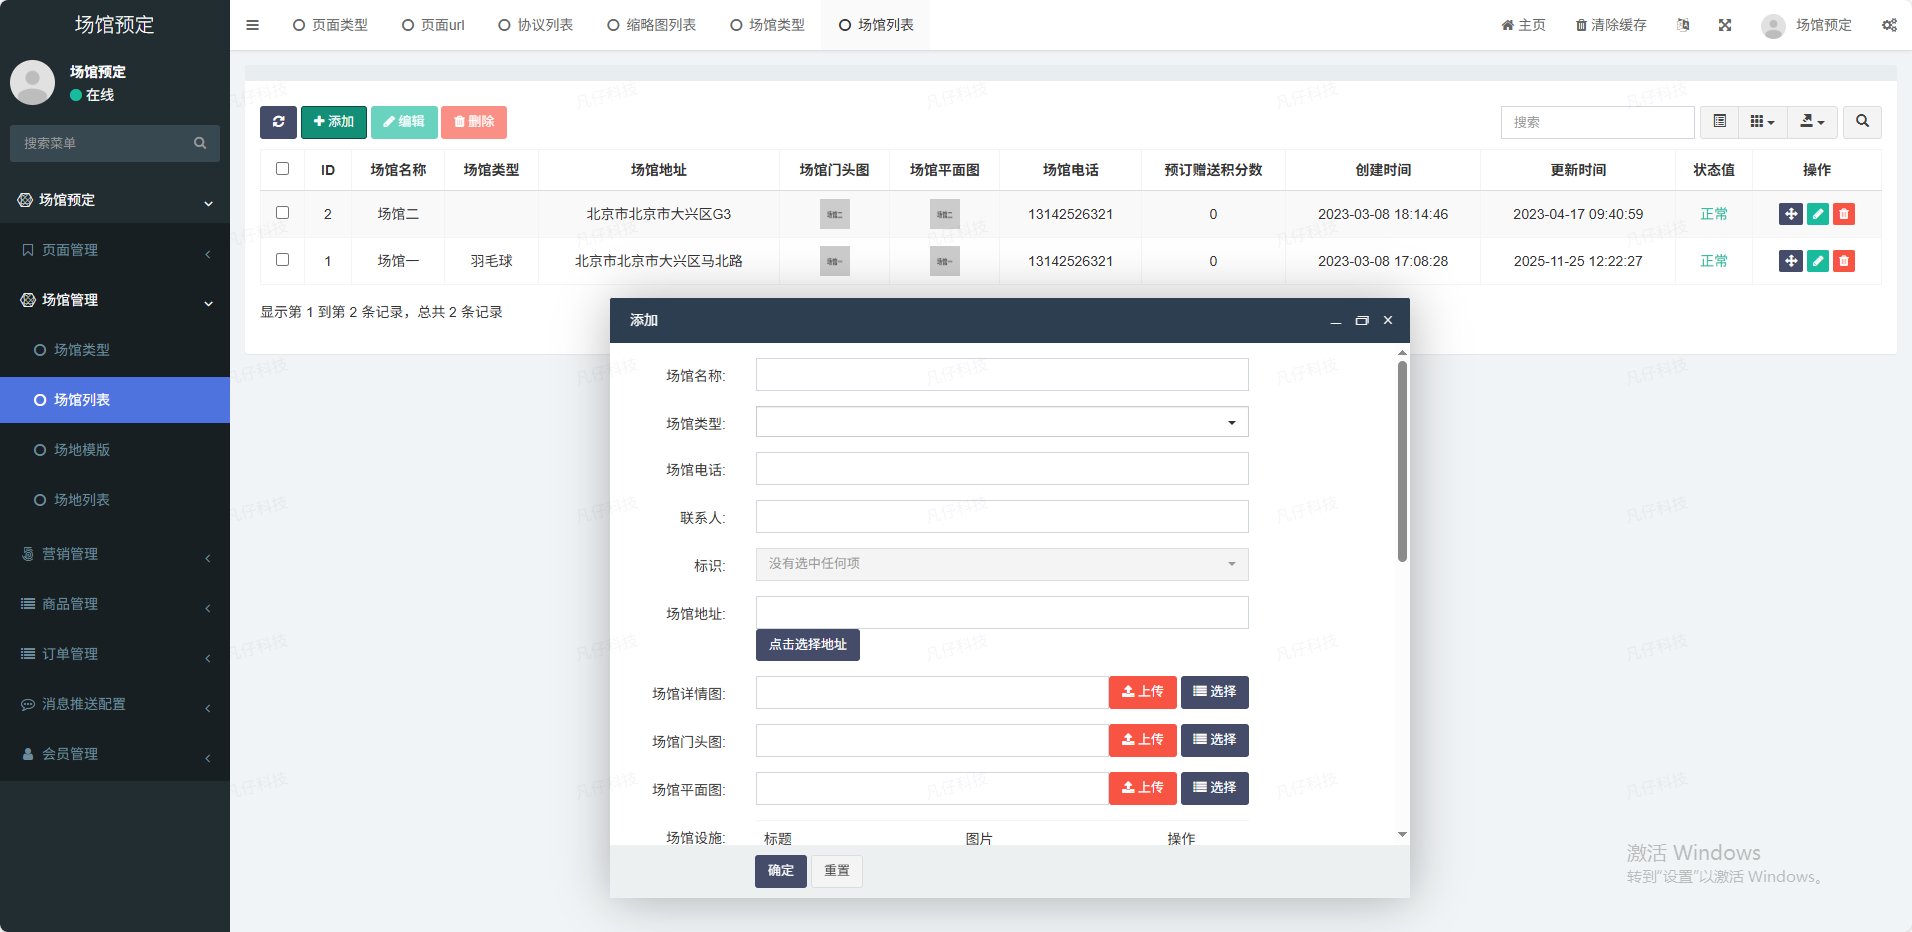Click the refresh icon in table toolbar
Viewport: 1912px width, 932px height.
point(278,122)
